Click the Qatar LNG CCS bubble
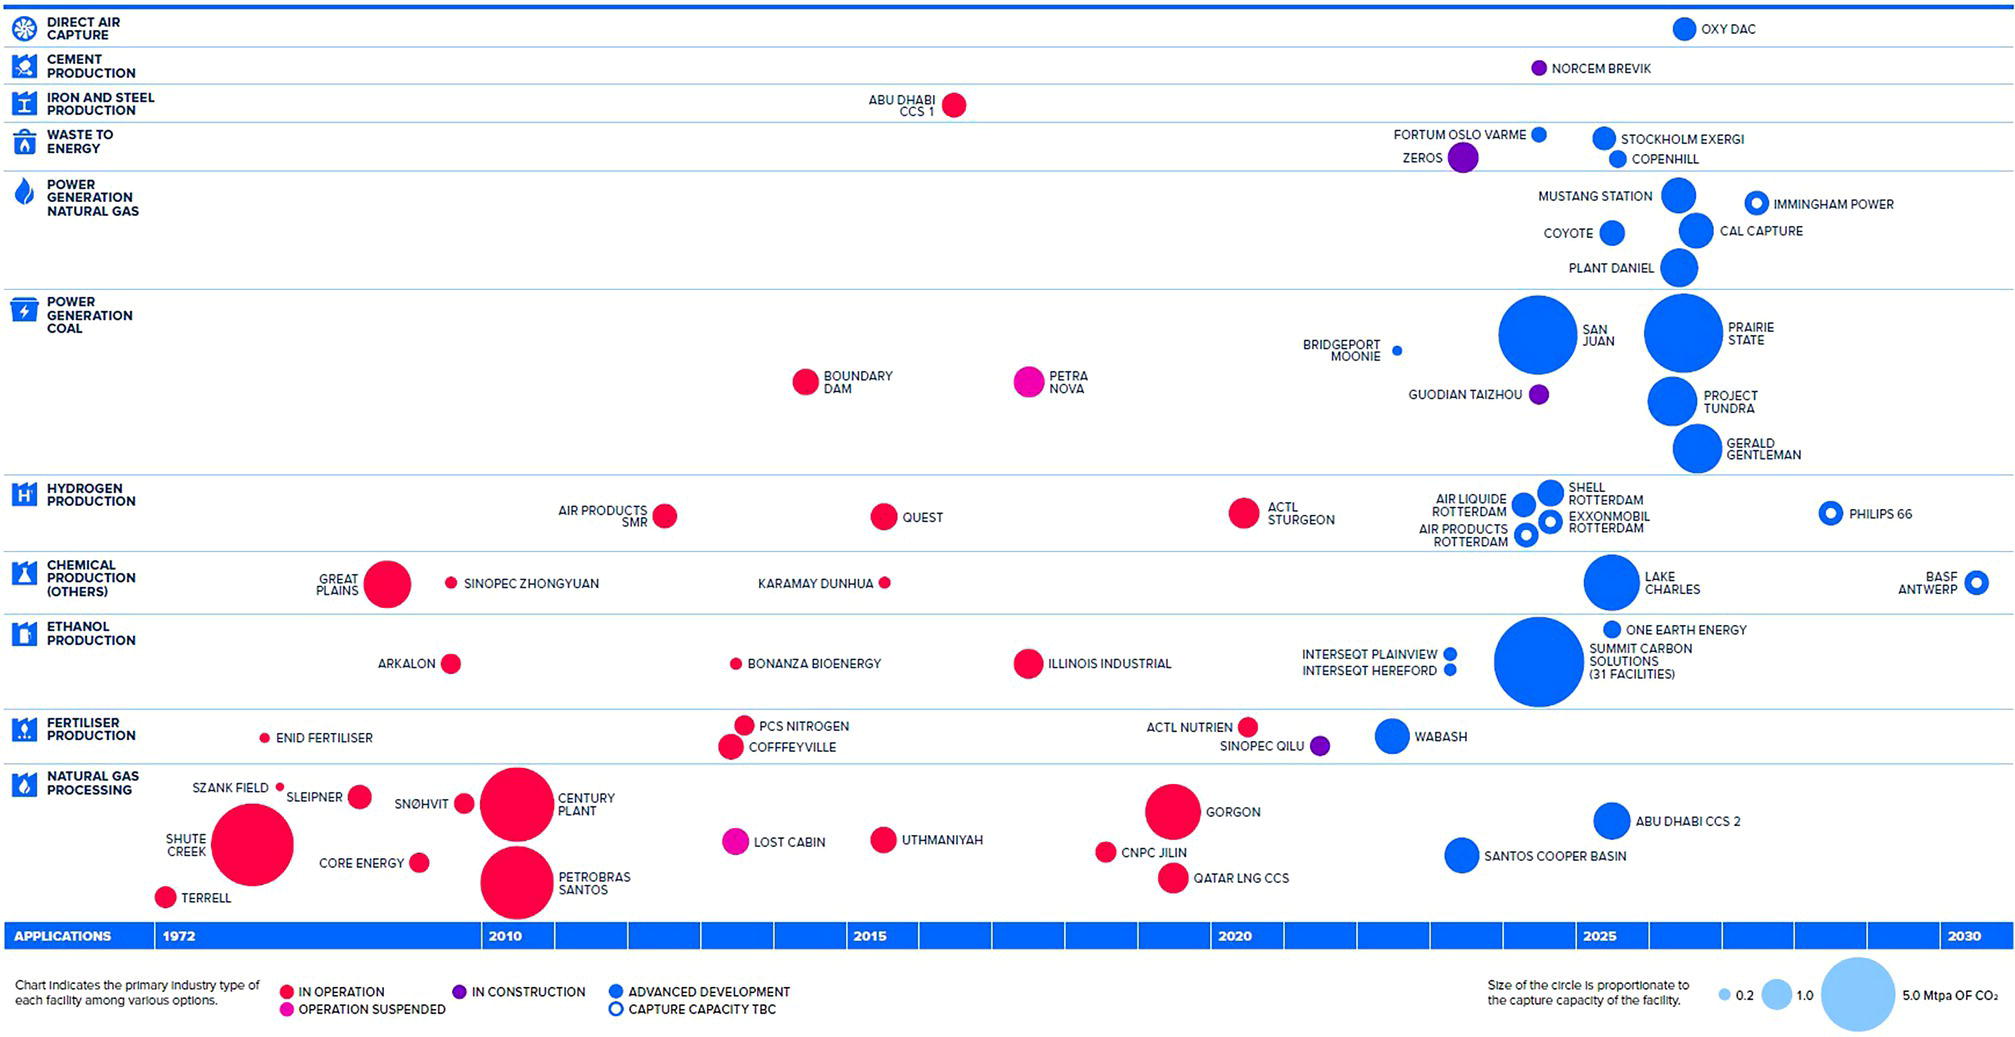 (x=1173, y=878)
